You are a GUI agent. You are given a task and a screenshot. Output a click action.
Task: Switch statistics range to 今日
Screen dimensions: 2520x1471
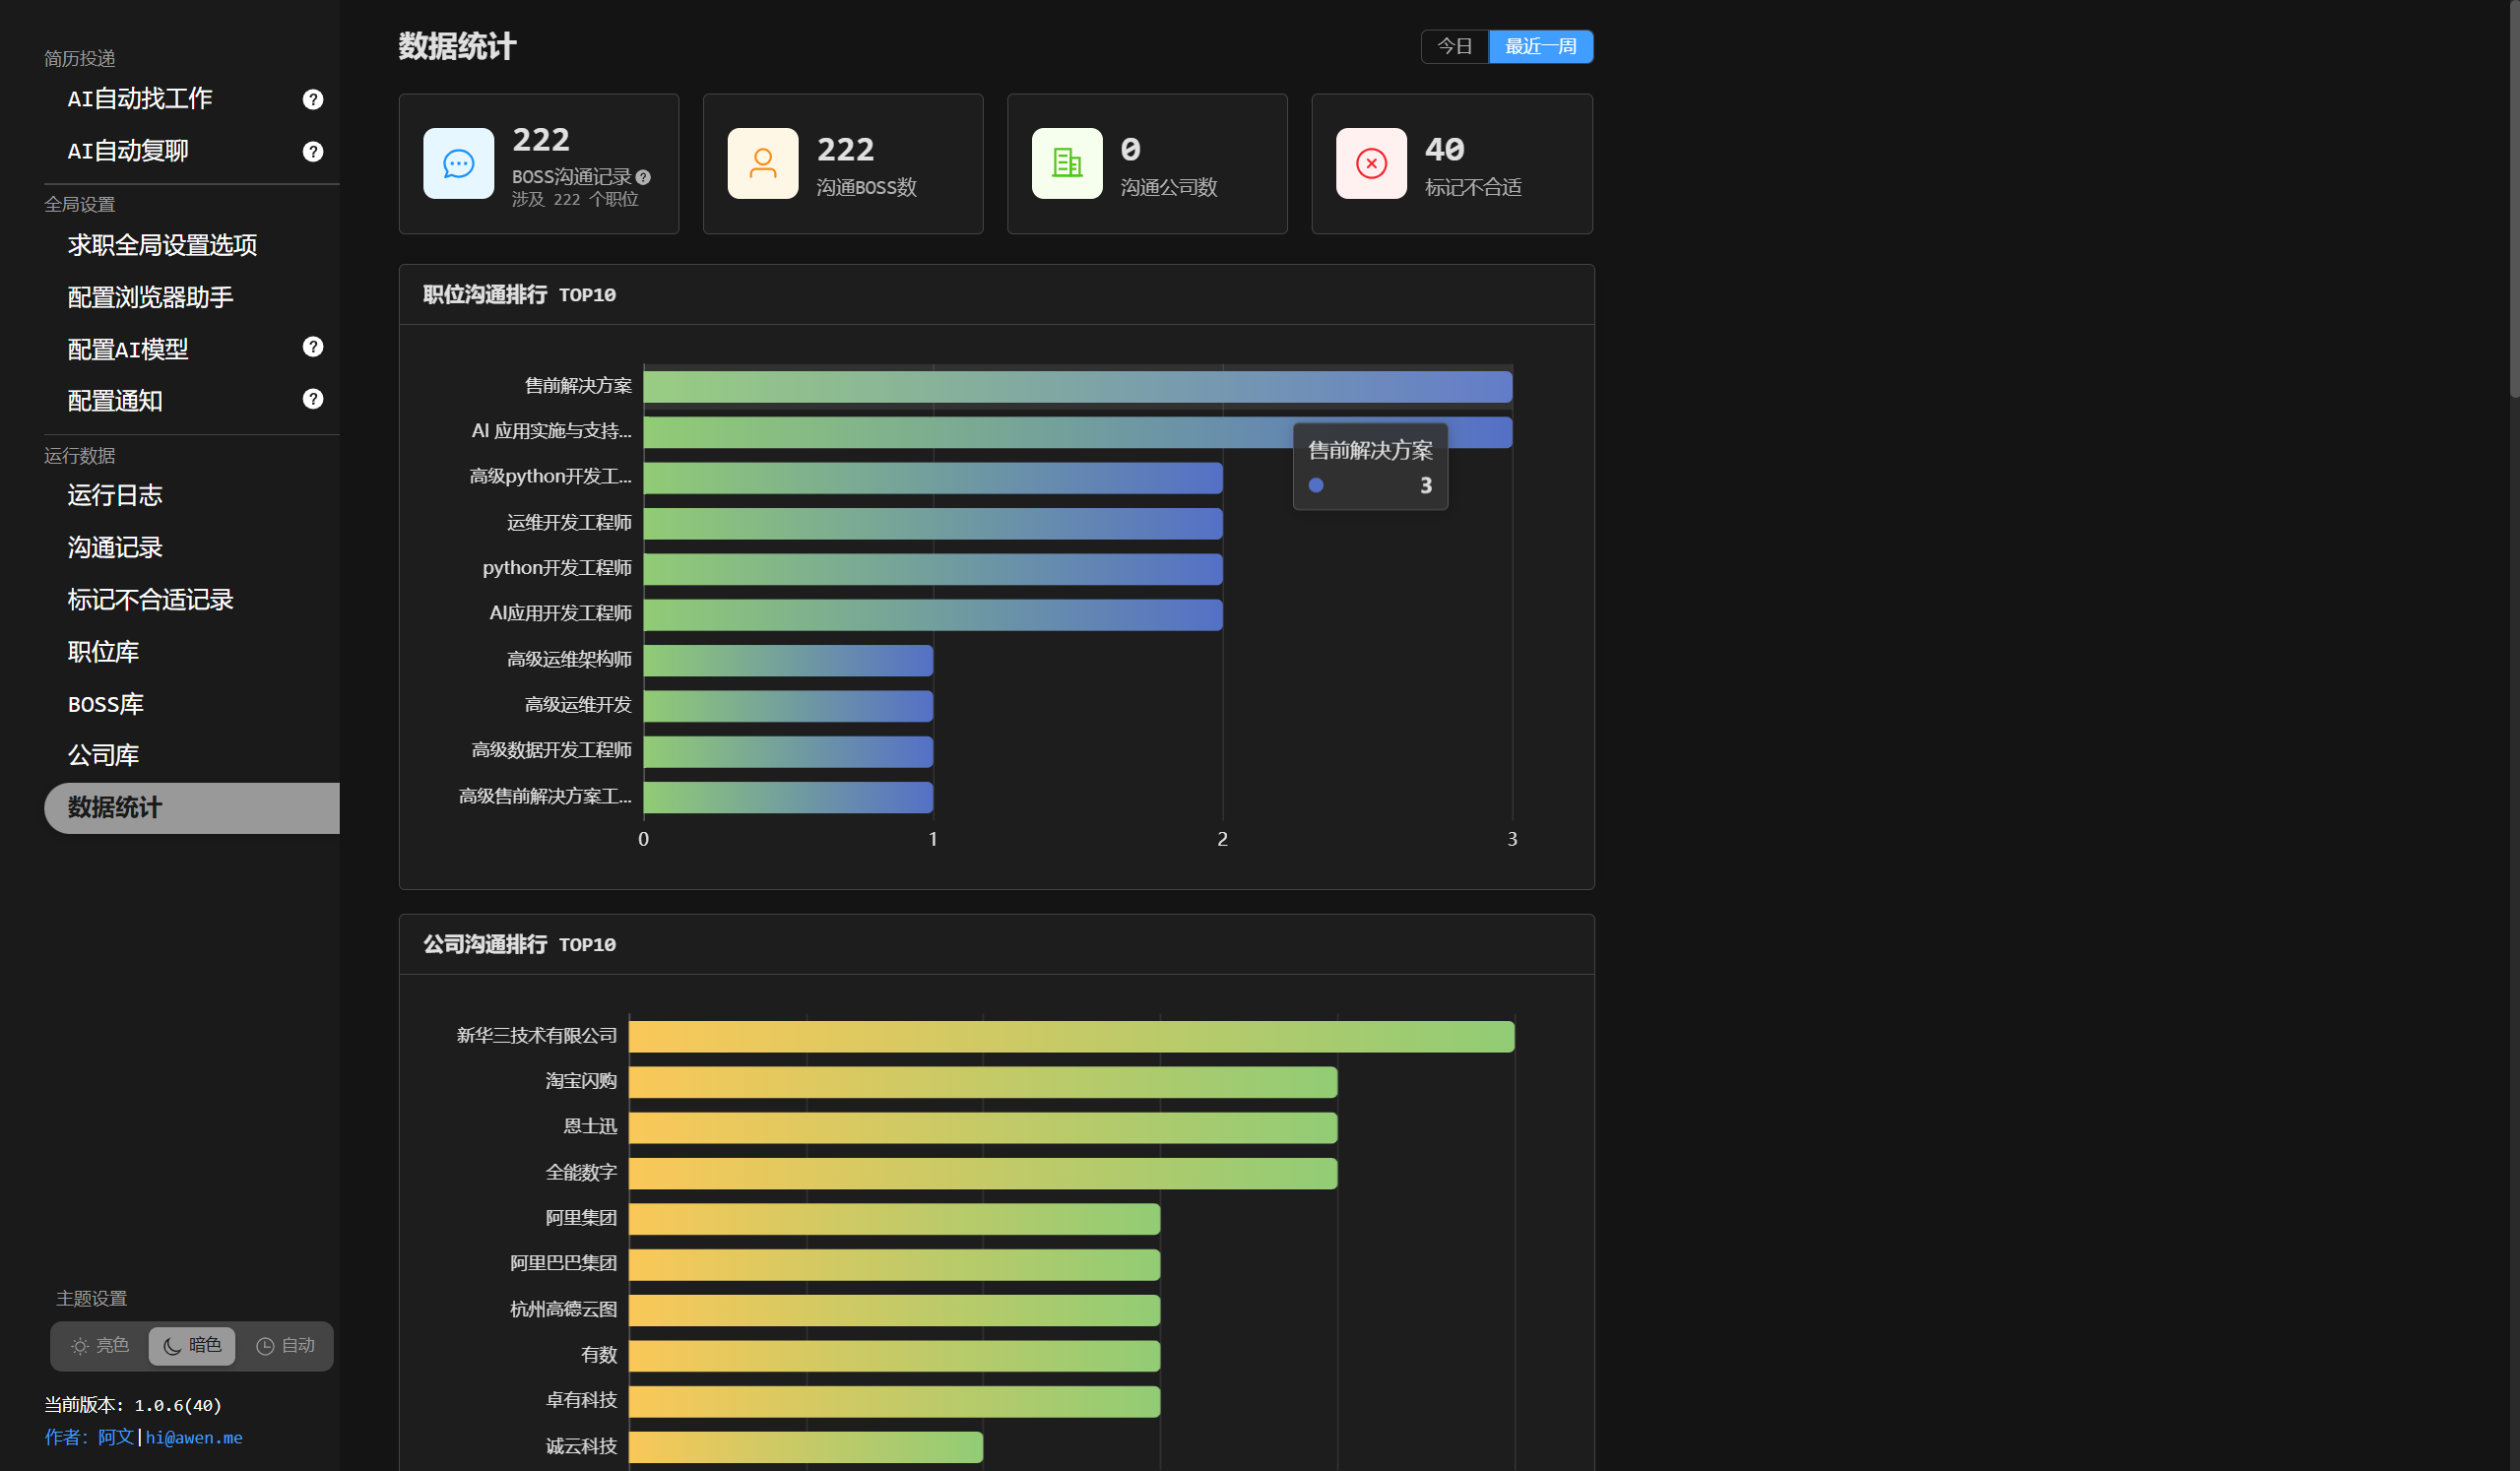click(x=1454, y=46)
